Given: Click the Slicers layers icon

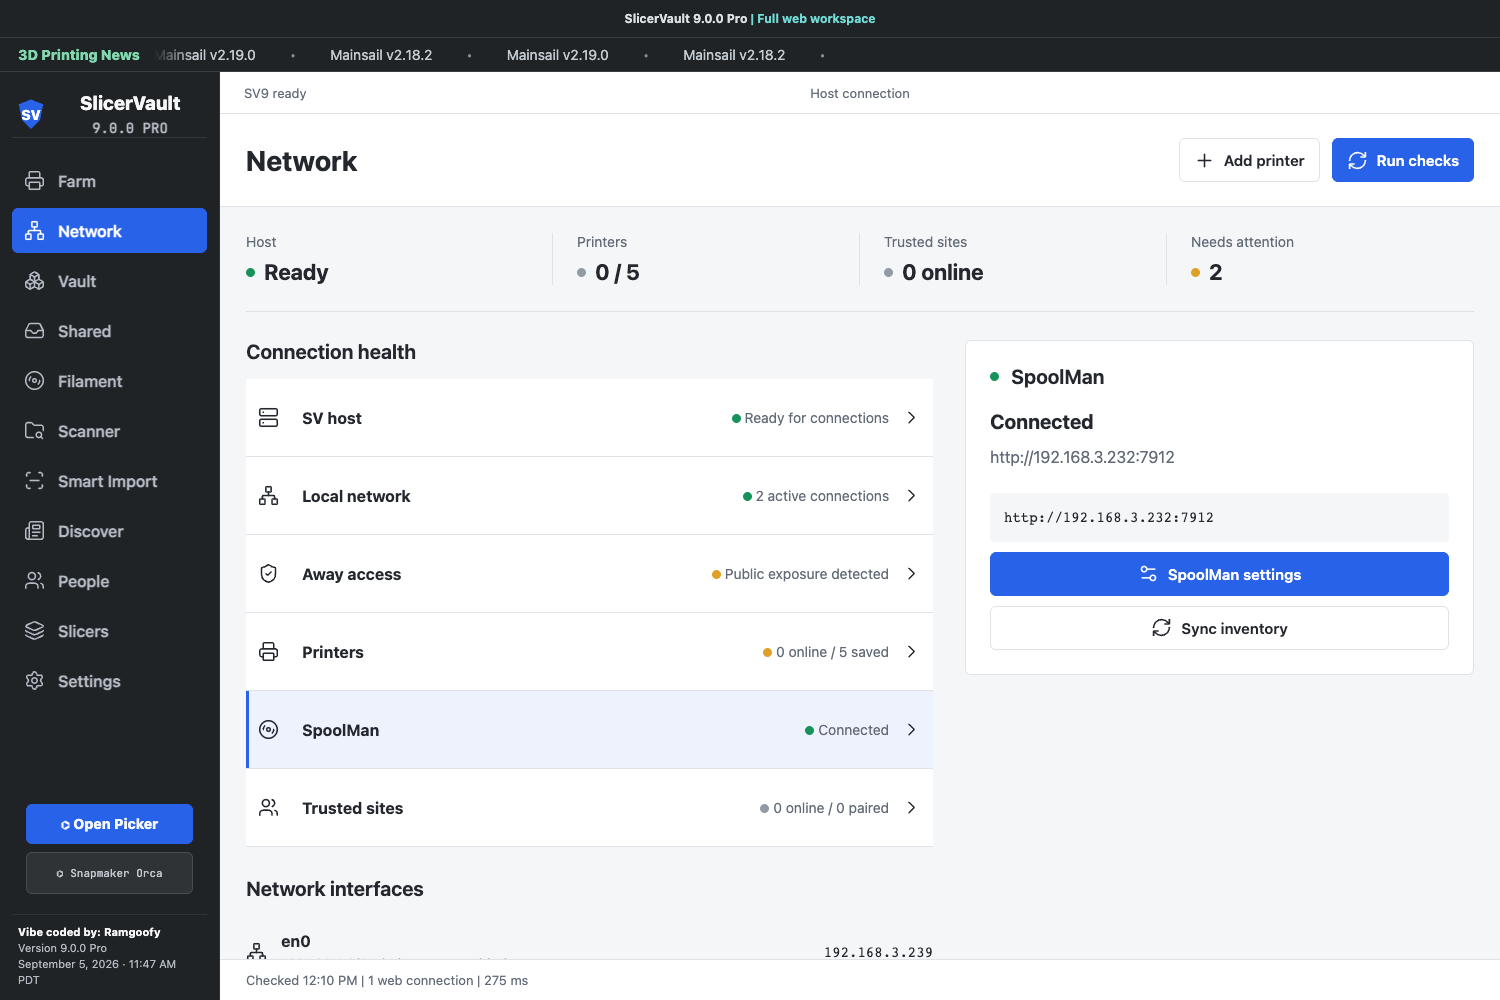Looking at the screenshot, I should point(35,631).
